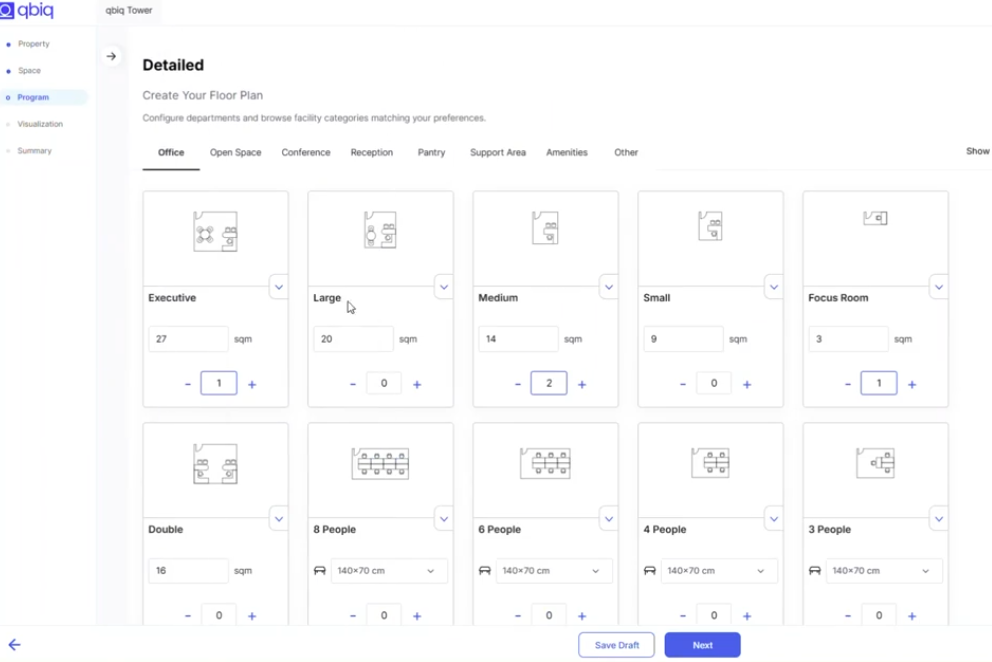Screen dimensions: 992x662
Task: Click the Double office layout icon
Action: click(215, 462)
